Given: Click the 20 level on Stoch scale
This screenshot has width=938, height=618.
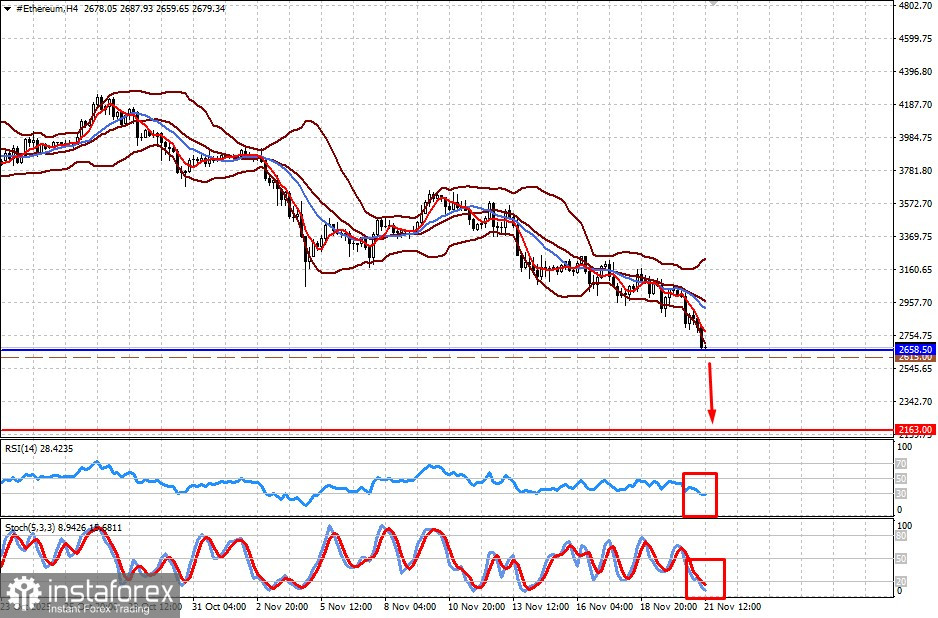Looking at the screenshot, I should point(902,582).
